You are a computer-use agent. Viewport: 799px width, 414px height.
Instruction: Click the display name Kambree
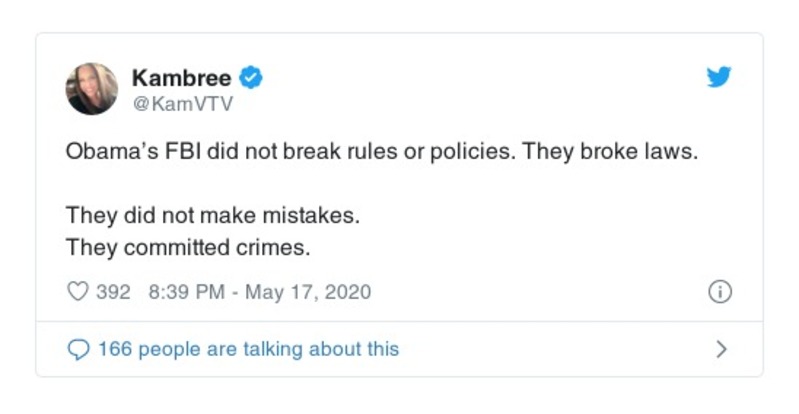(181, 78)
